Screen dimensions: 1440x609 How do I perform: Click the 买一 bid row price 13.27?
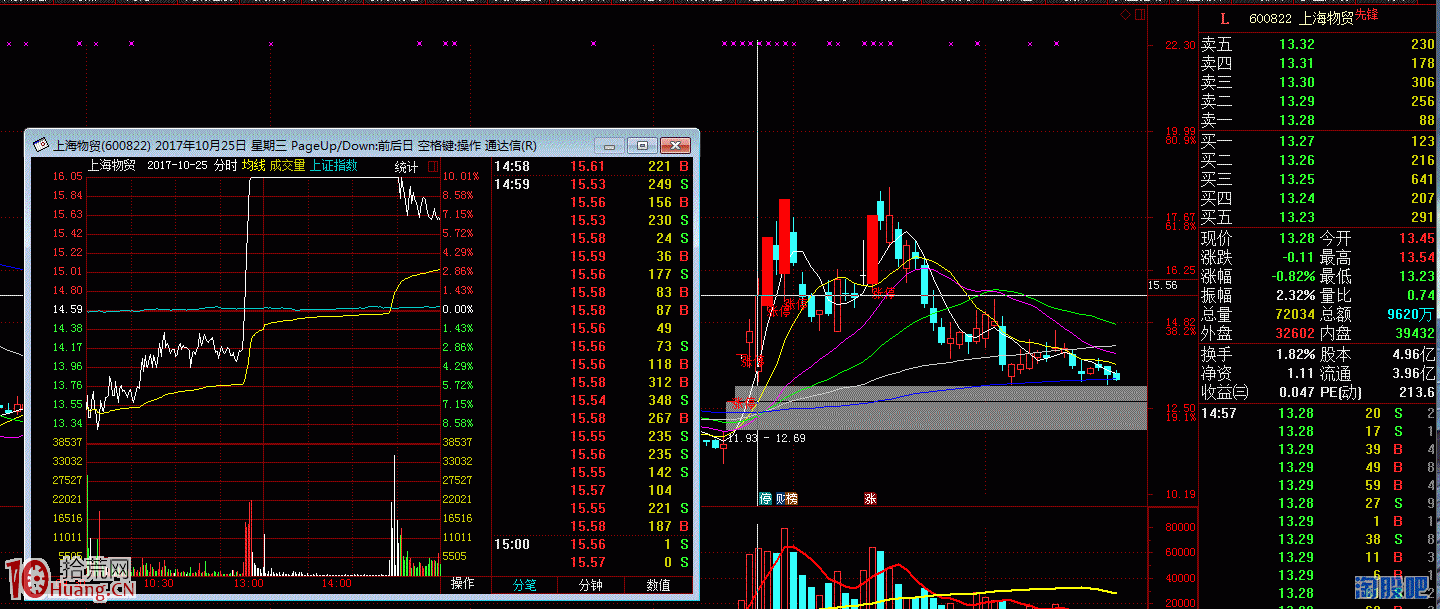click(x=1297, y=141)
